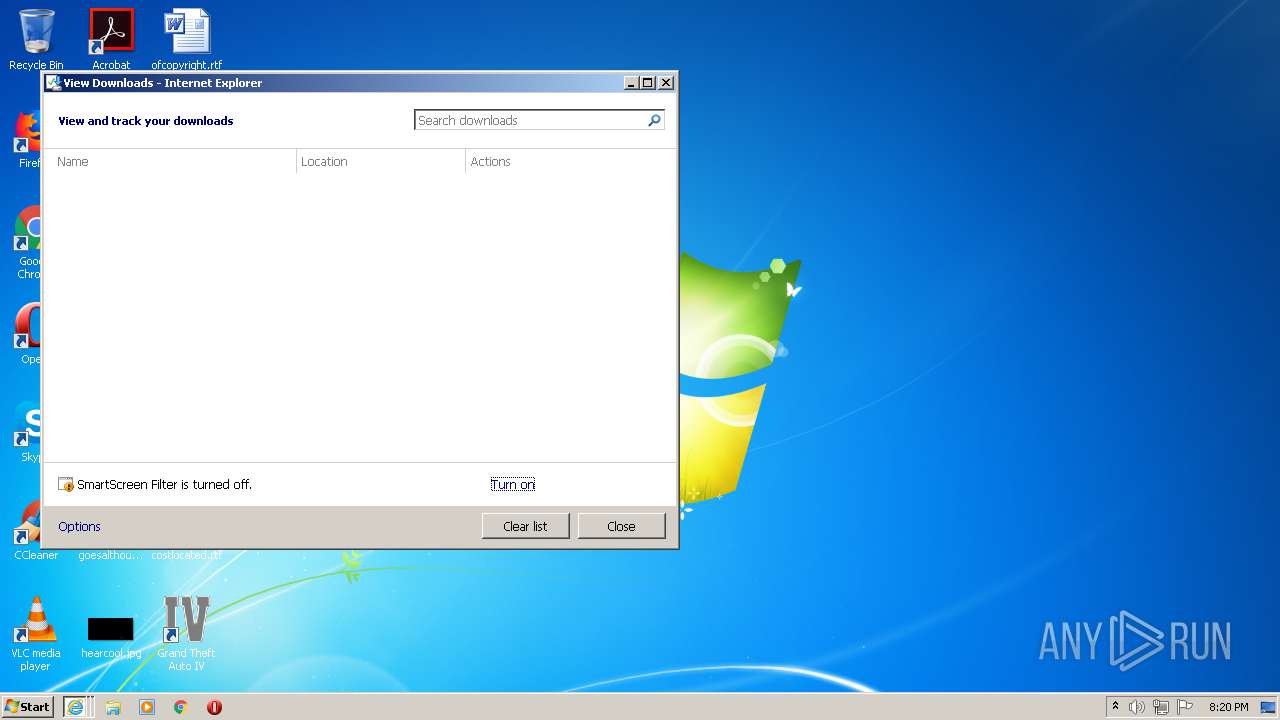
Task: Click the Start button
Action: pos(28,707)
